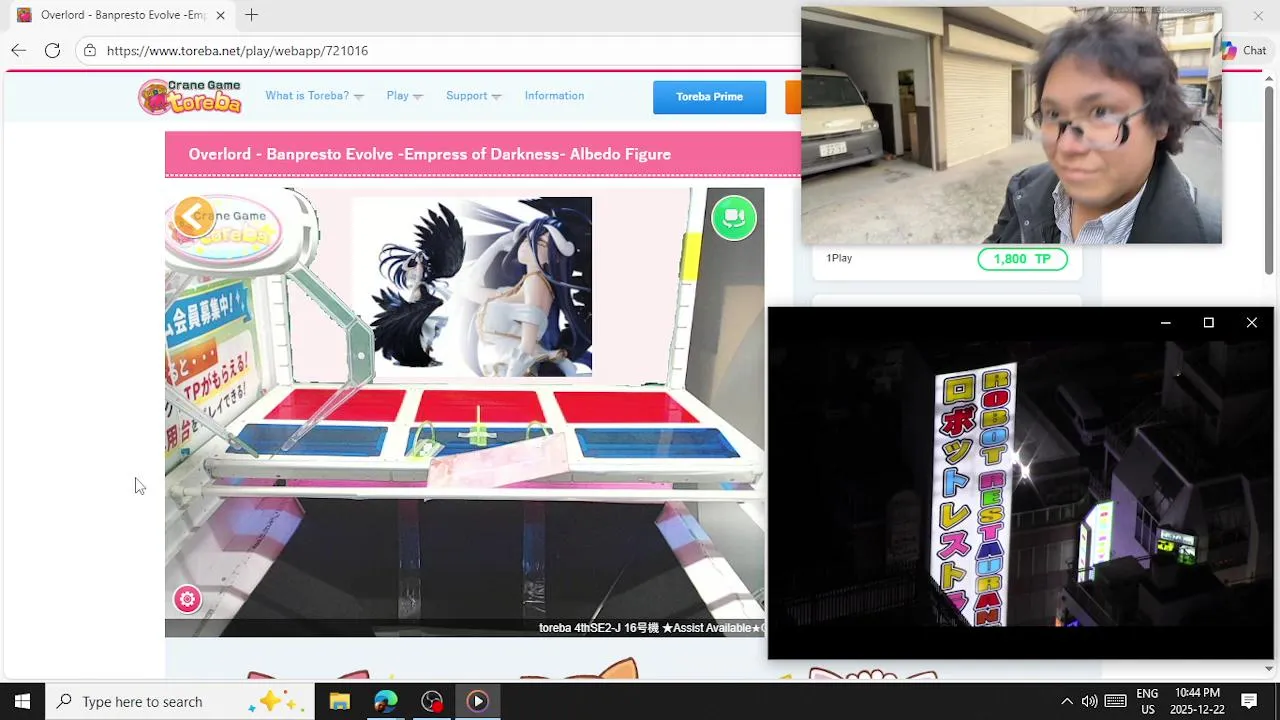Open File Explorer from the taskbar
This screenshot has width=1280, height=720.
(339, 701)
